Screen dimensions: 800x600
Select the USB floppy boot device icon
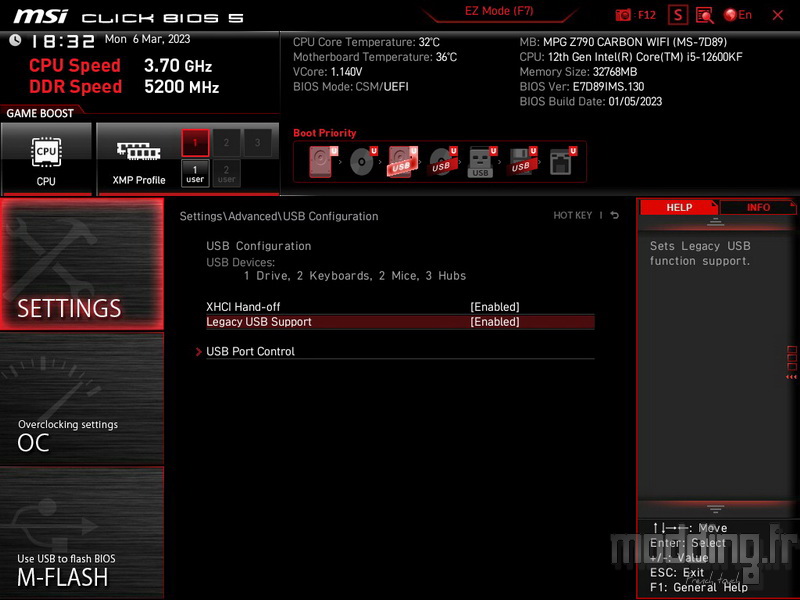coord(521,161)
